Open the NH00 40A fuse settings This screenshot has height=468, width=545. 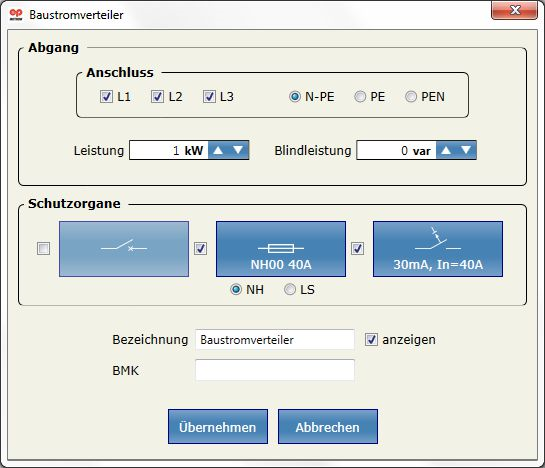click(x=281, y=249)
